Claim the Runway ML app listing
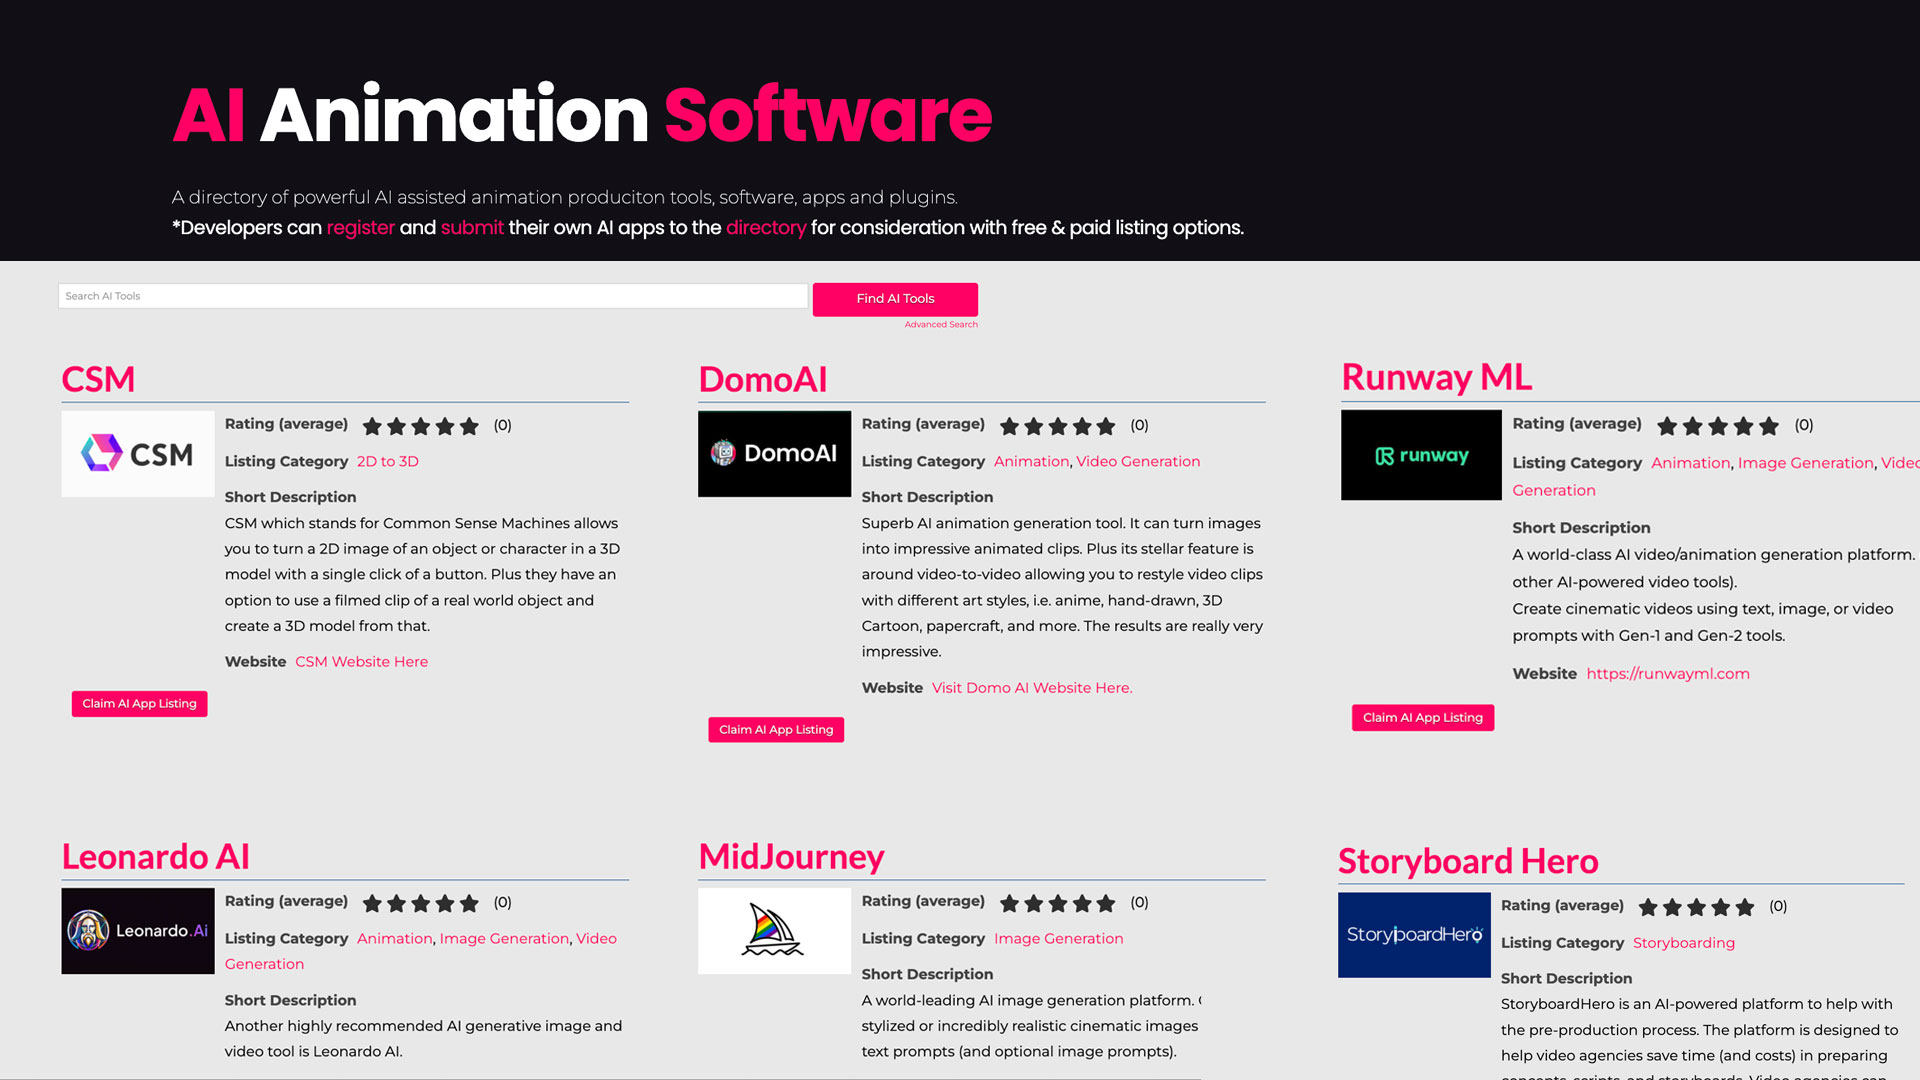This screenshot has width=1920, height=1080. pyautogui.click(x=1422, y=717)
